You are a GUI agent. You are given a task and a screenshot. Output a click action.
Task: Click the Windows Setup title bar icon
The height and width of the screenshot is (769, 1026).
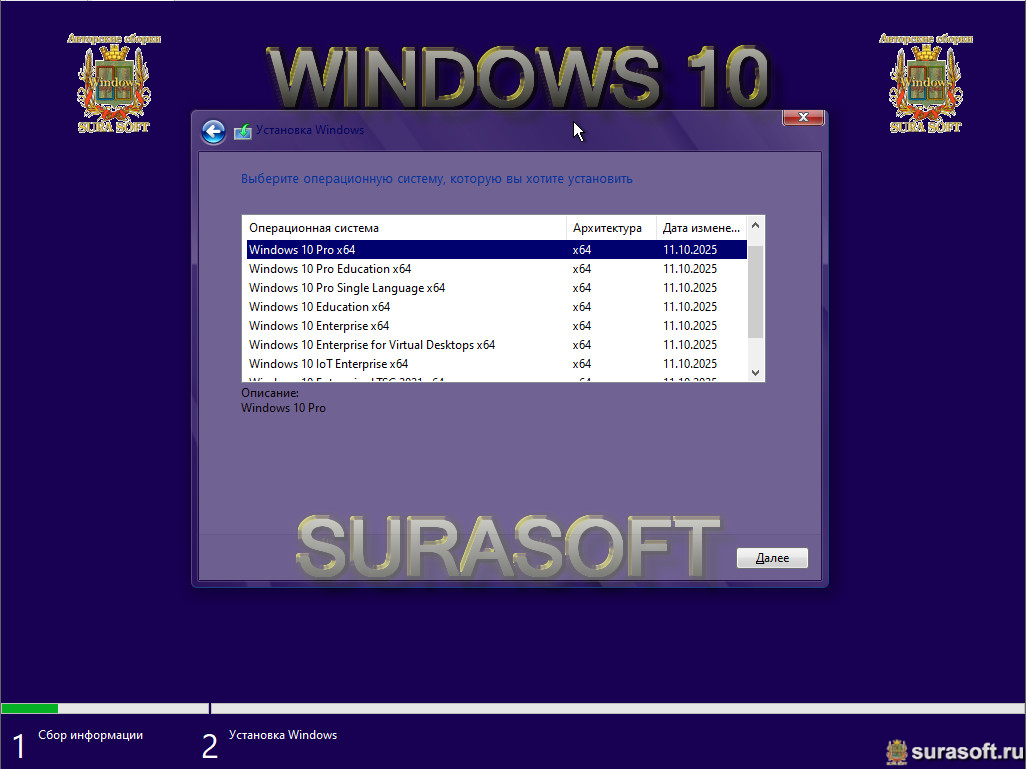(x=242, y=131)
